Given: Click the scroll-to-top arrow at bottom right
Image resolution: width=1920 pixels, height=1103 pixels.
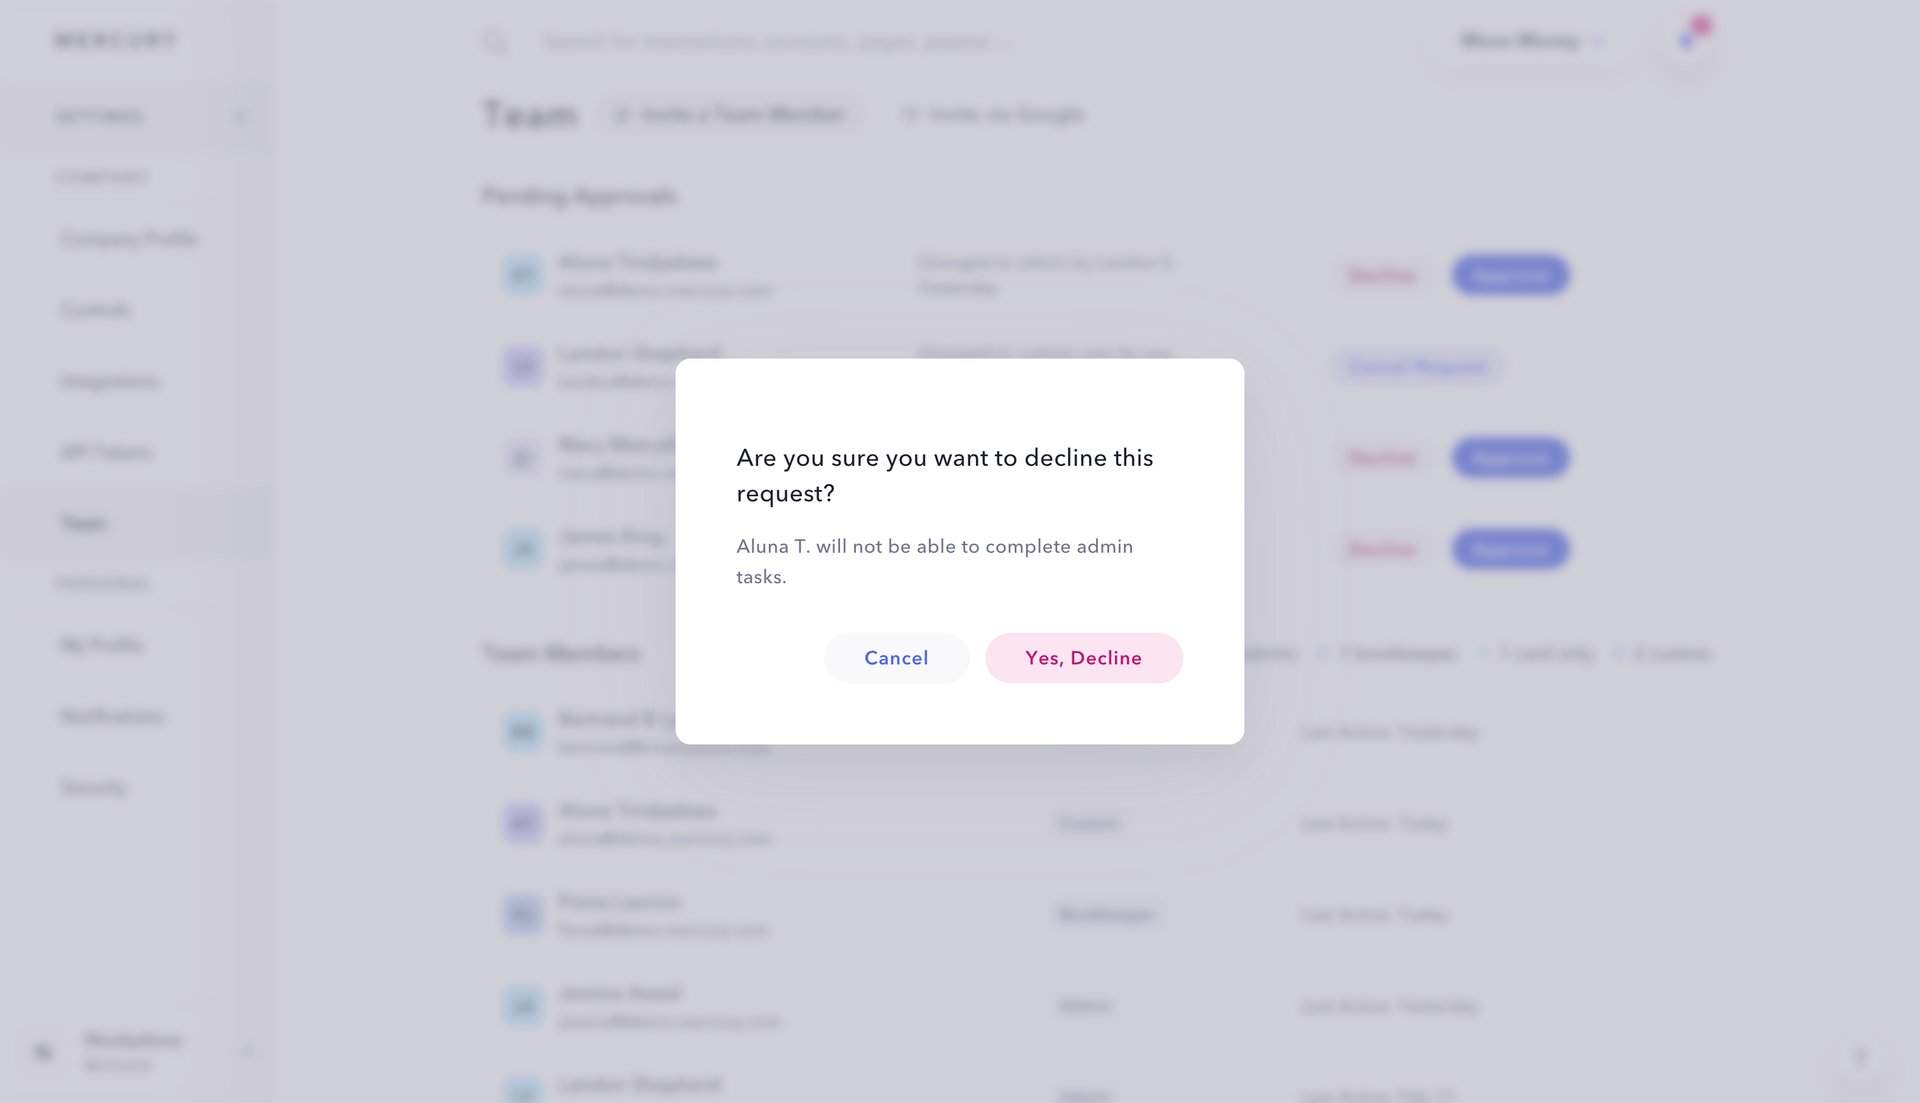Looking at the screenshot, I should click(1862, 1055).
